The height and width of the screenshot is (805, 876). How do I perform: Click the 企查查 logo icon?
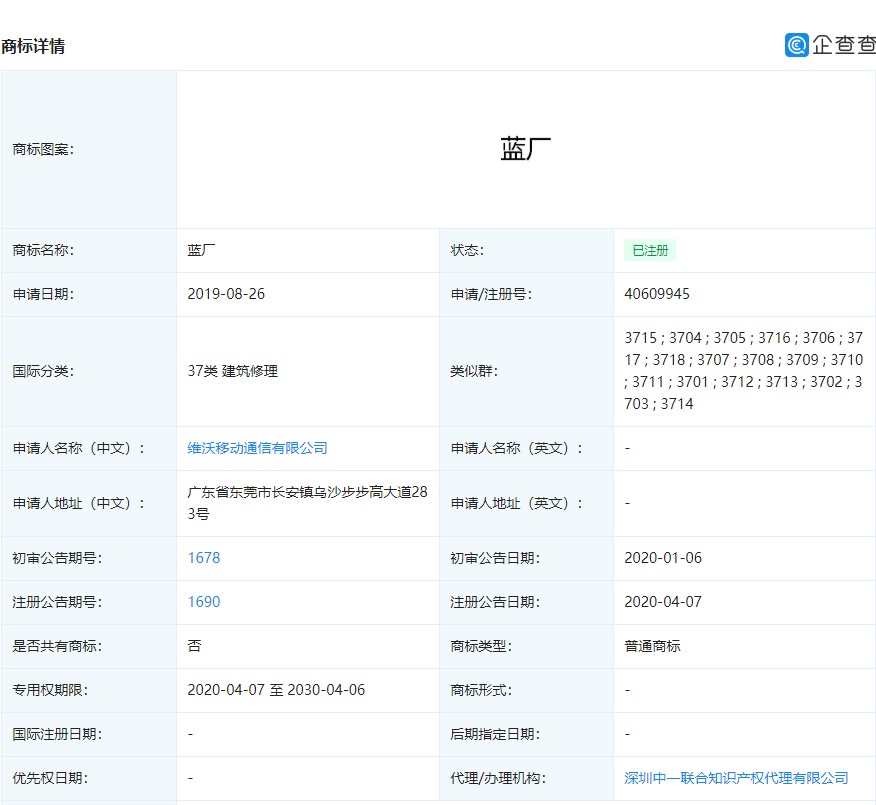tap(797, 45)
